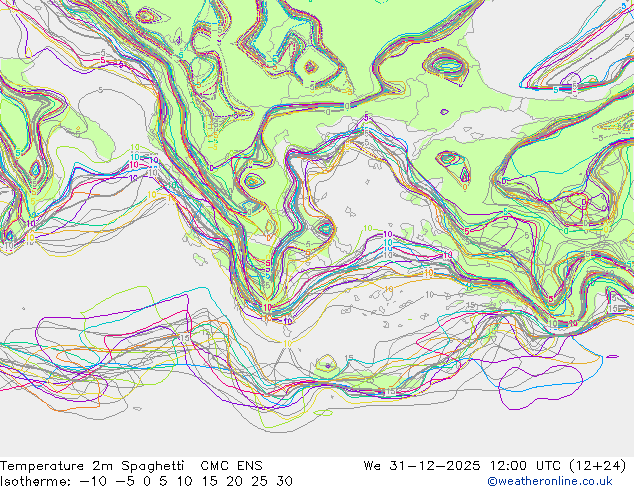Click the 'CMC ENS' model label

tap(231, 466)
